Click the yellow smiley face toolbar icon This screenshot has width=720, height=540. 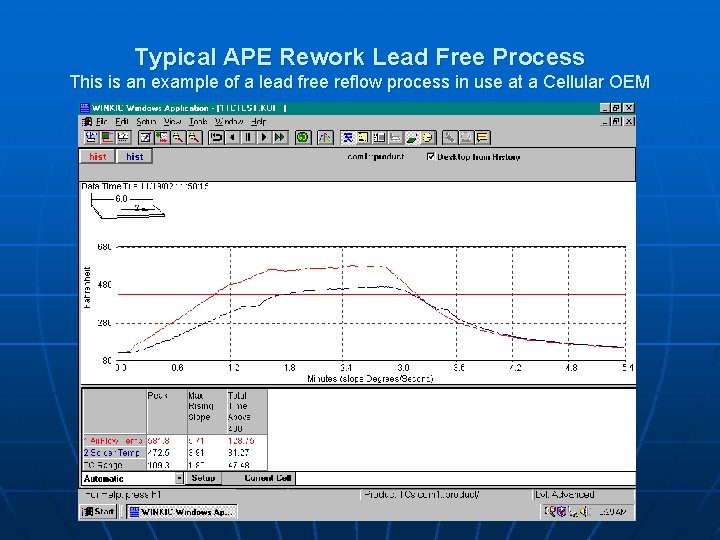pyautogui.click(x=427, y=137)
